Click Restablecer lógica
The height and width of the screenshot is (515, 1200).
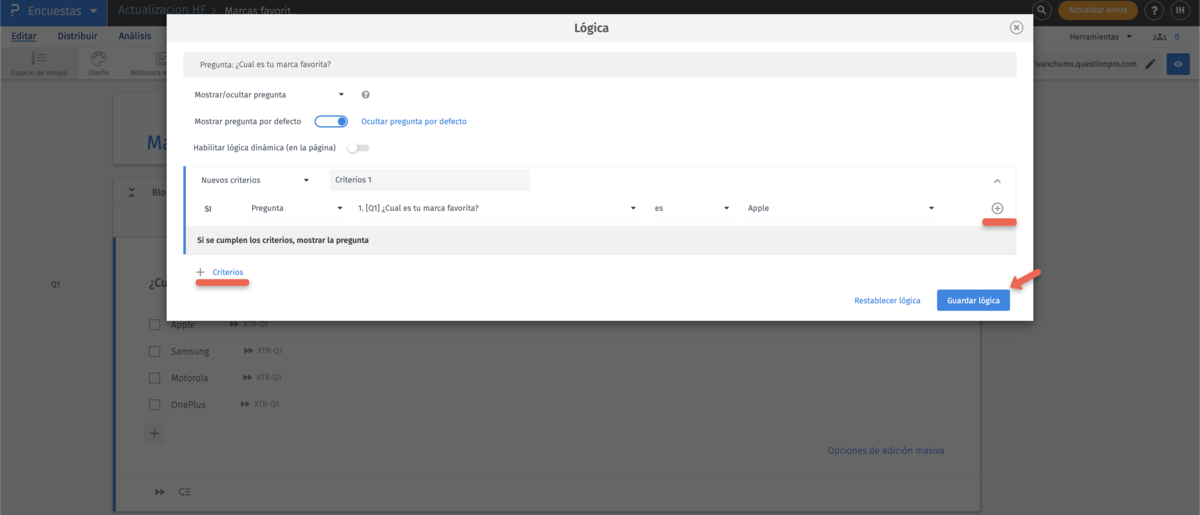(x=887, y=300)
